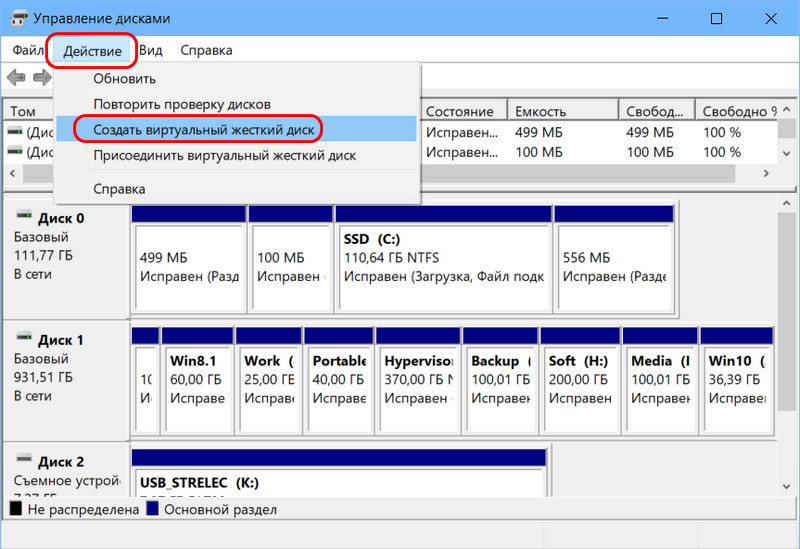Click the volume list scroll up arrow
Viewport: 800px width, 549px height.
coord(786,109)
